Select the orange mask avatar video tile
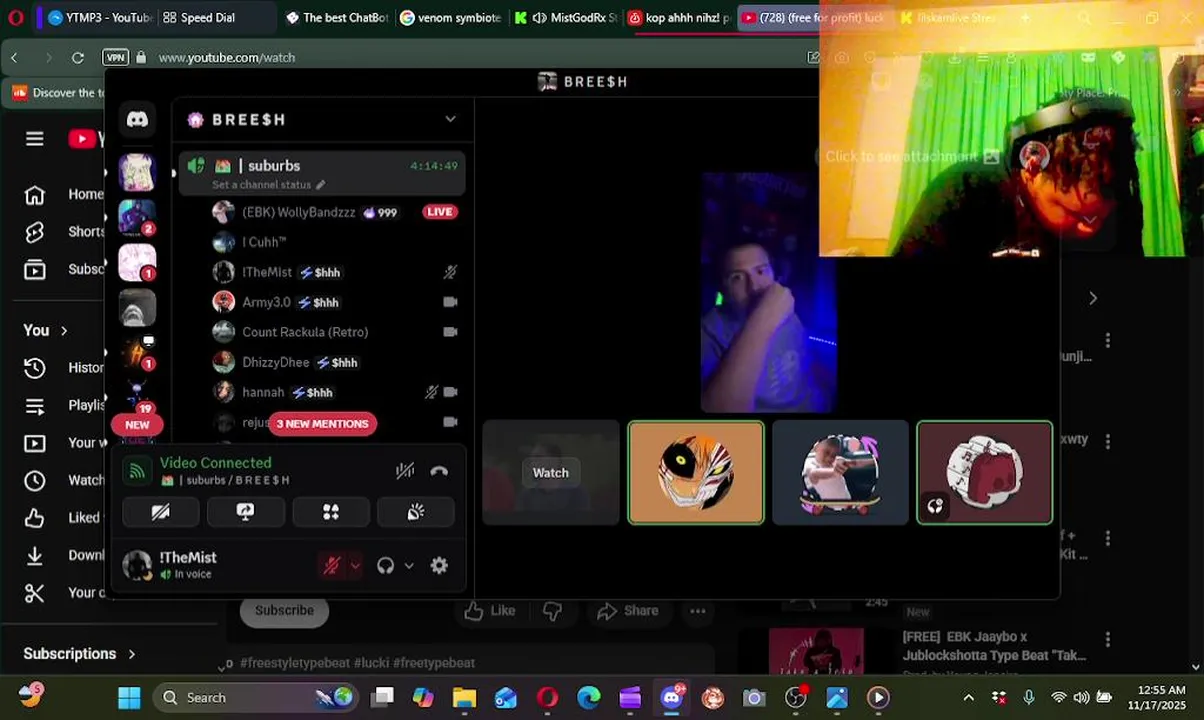 point(696,473)
